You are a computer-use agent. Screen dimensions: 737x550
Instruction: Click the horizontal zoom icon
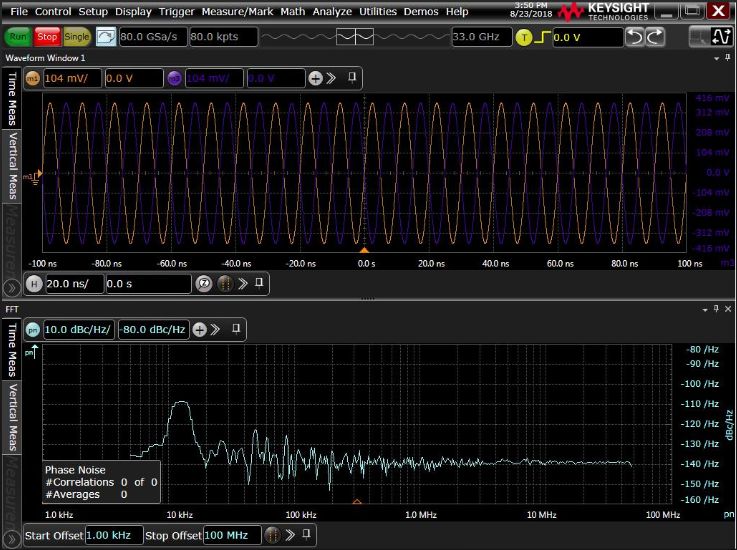[x=204, y=284]
